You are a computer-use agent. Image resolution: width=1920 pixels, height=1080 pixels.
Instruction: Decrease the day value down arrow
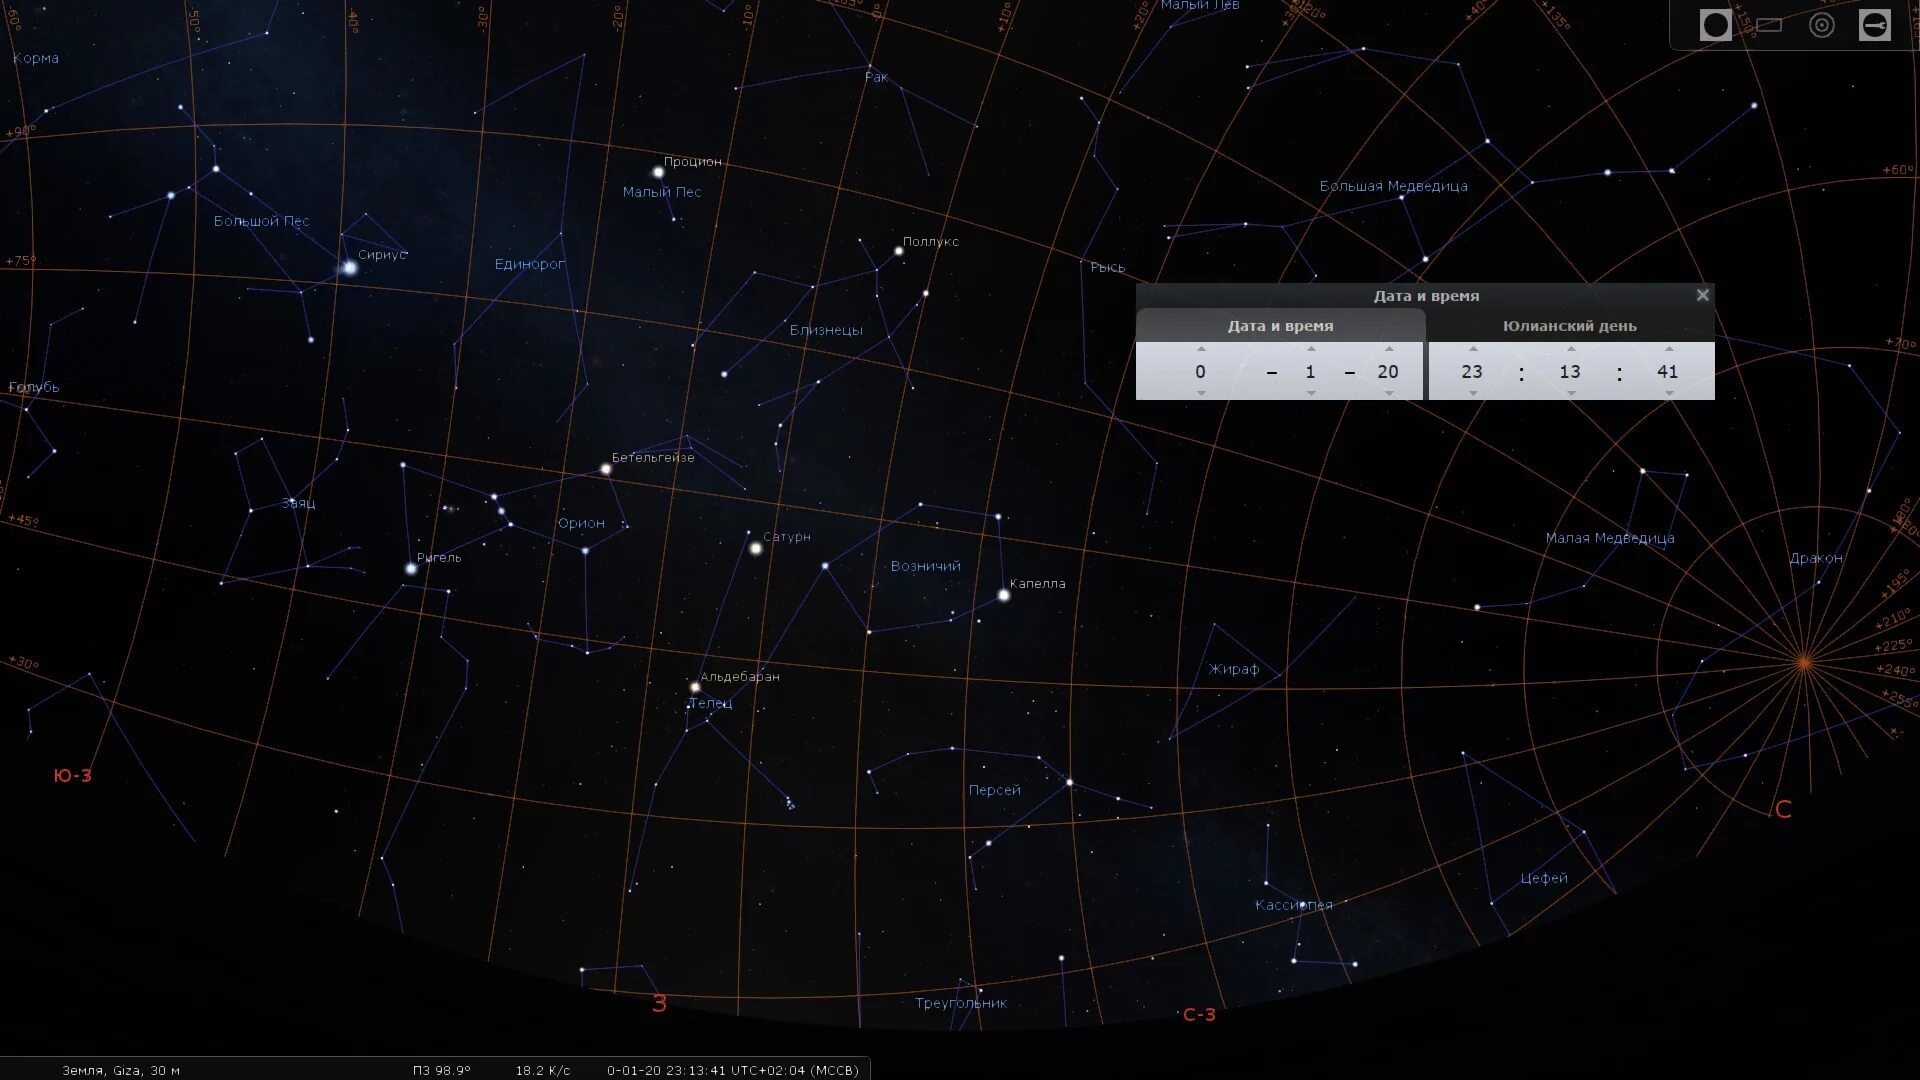(1389, 393)
